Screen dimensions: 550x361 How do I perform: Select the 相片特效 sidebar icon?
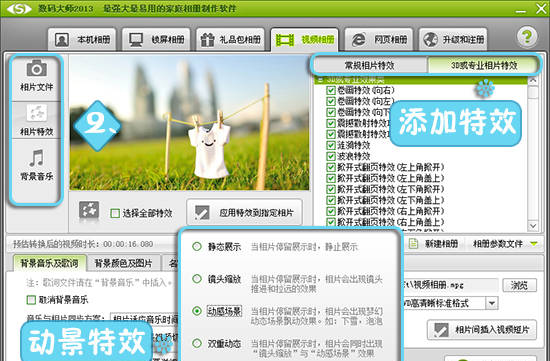point(36,113)
